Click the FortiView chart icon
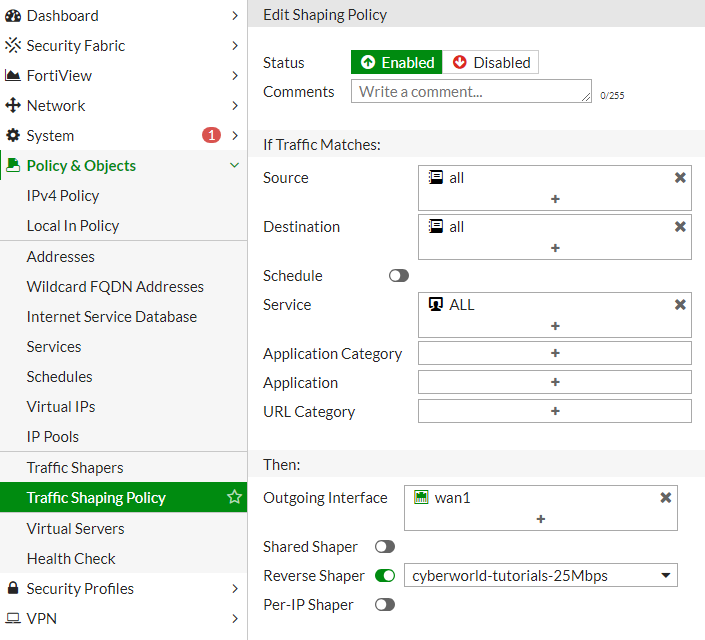 [x=13, y=76]
